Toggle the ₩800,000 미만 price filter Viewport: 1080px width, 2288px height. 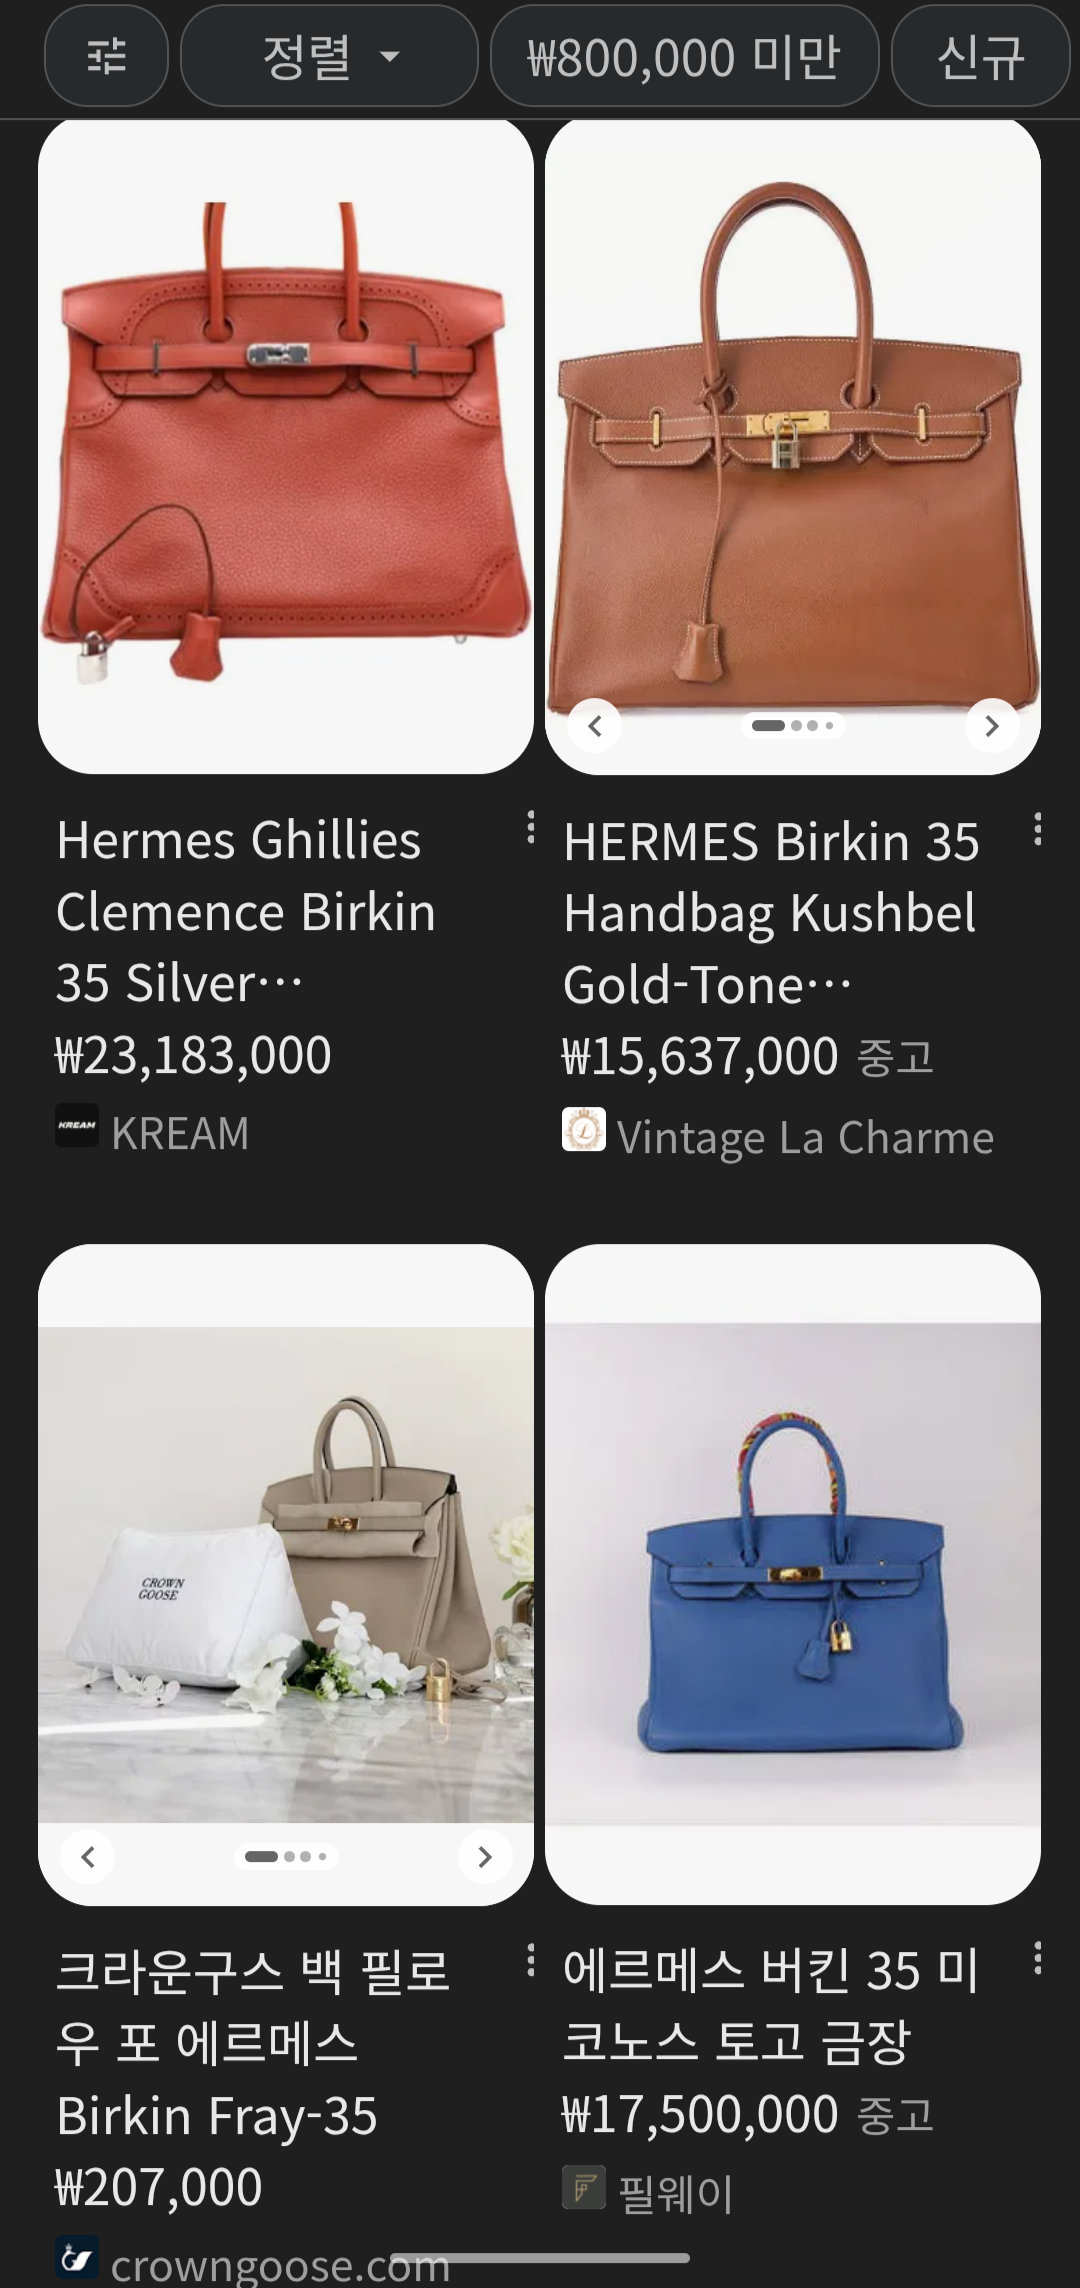[684, 56]
